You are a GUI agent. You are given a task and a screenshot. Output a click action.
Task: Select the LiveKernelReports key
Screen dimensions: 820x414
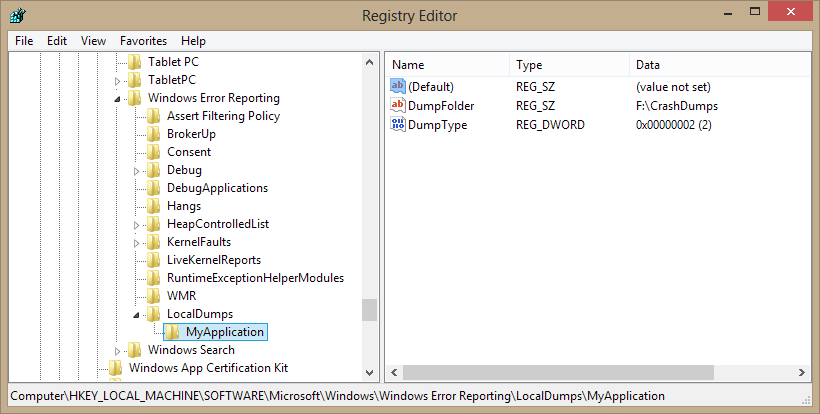tap(214, 260)
